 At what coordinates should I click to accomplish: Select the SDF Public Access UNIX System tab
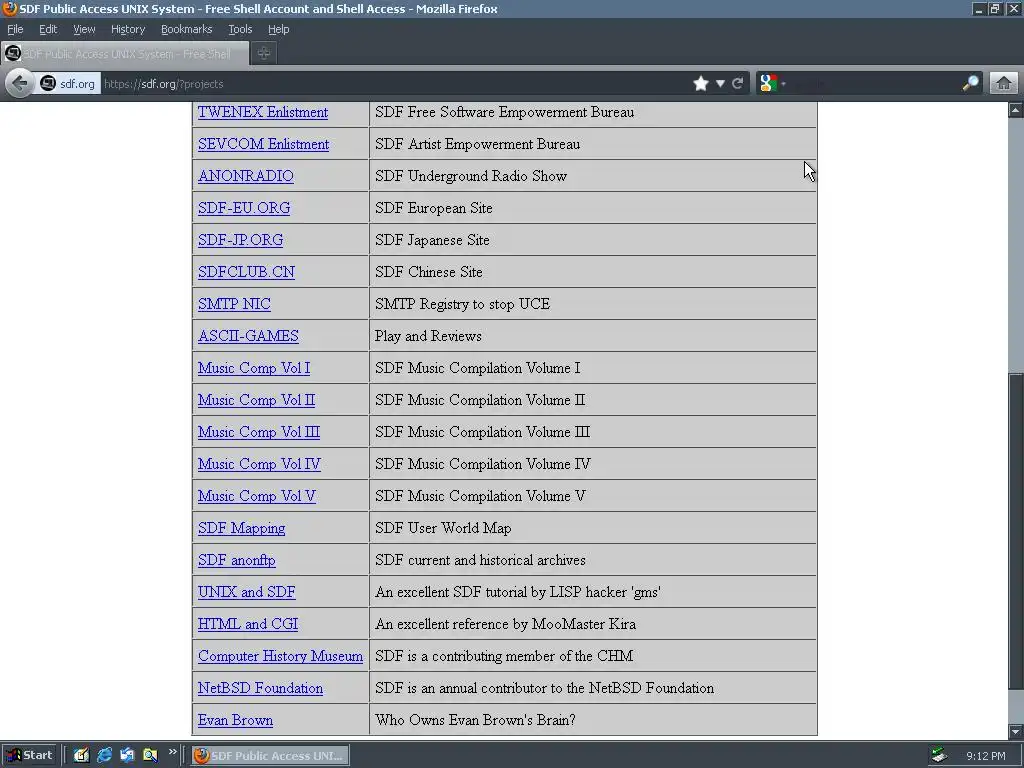[125, 54]
